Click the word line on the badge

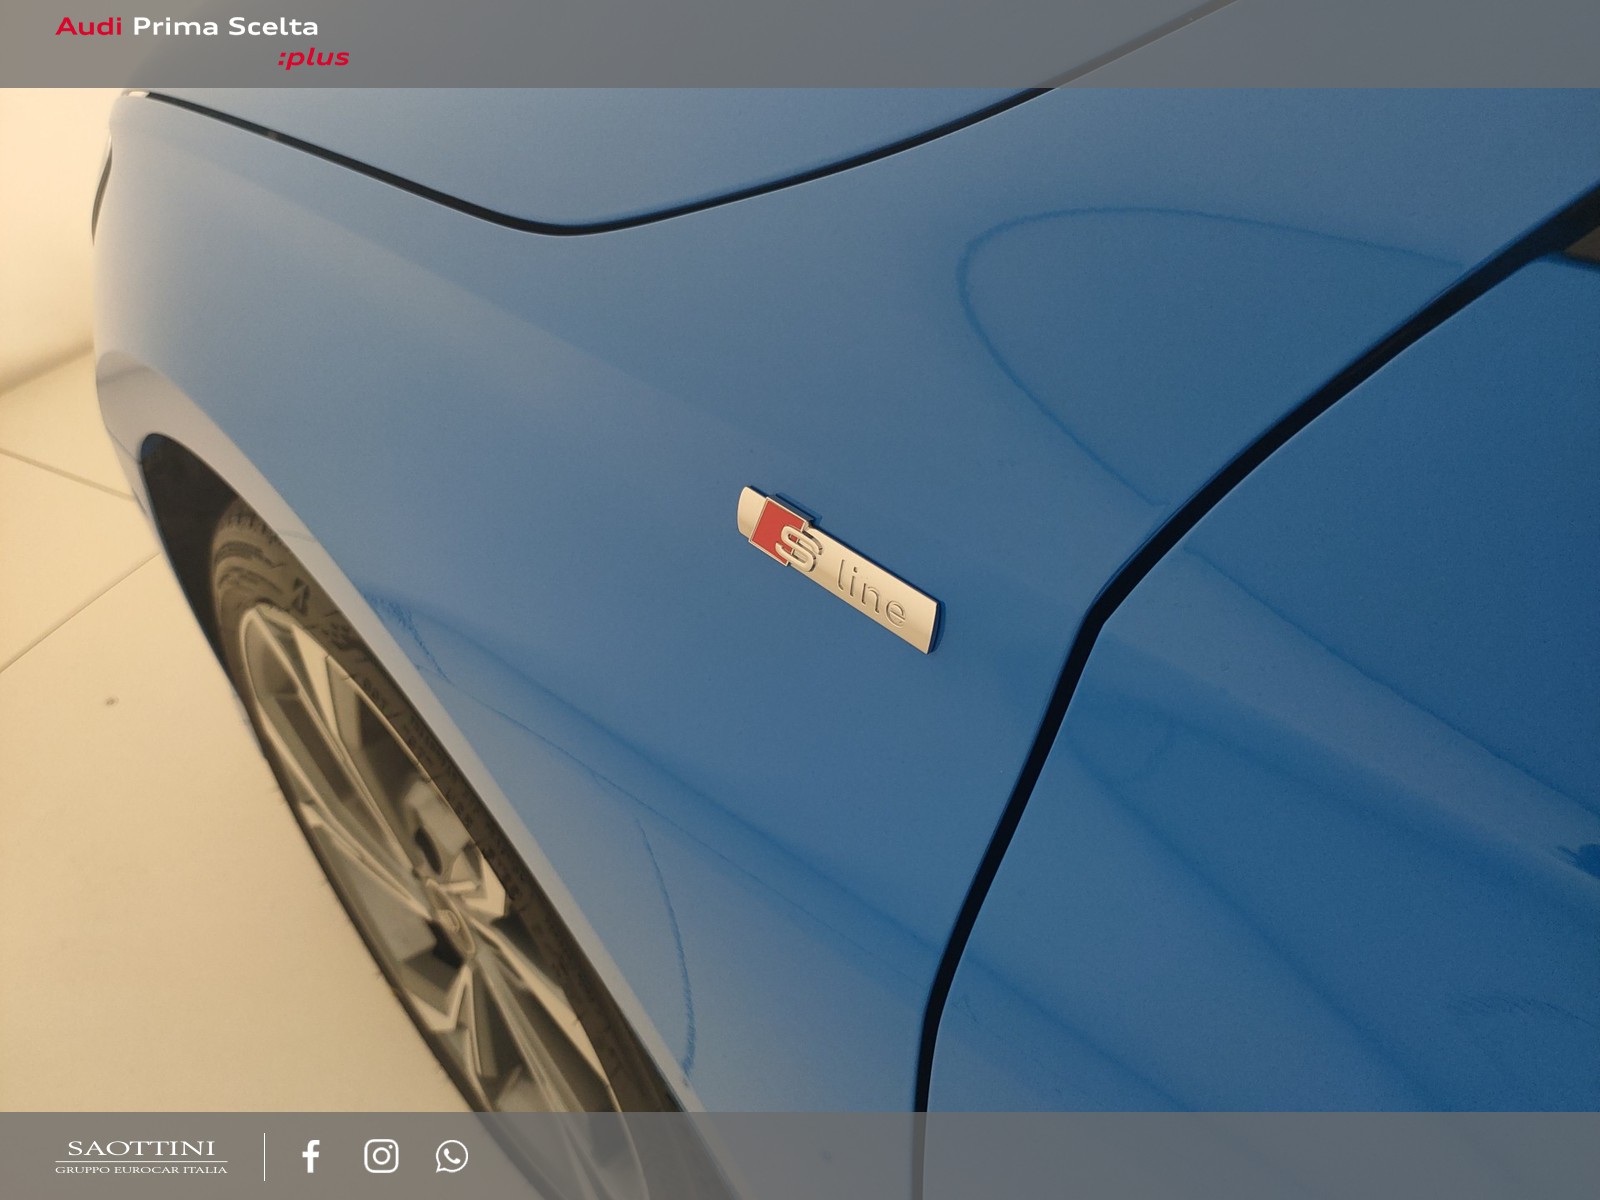tap(872, 593)
